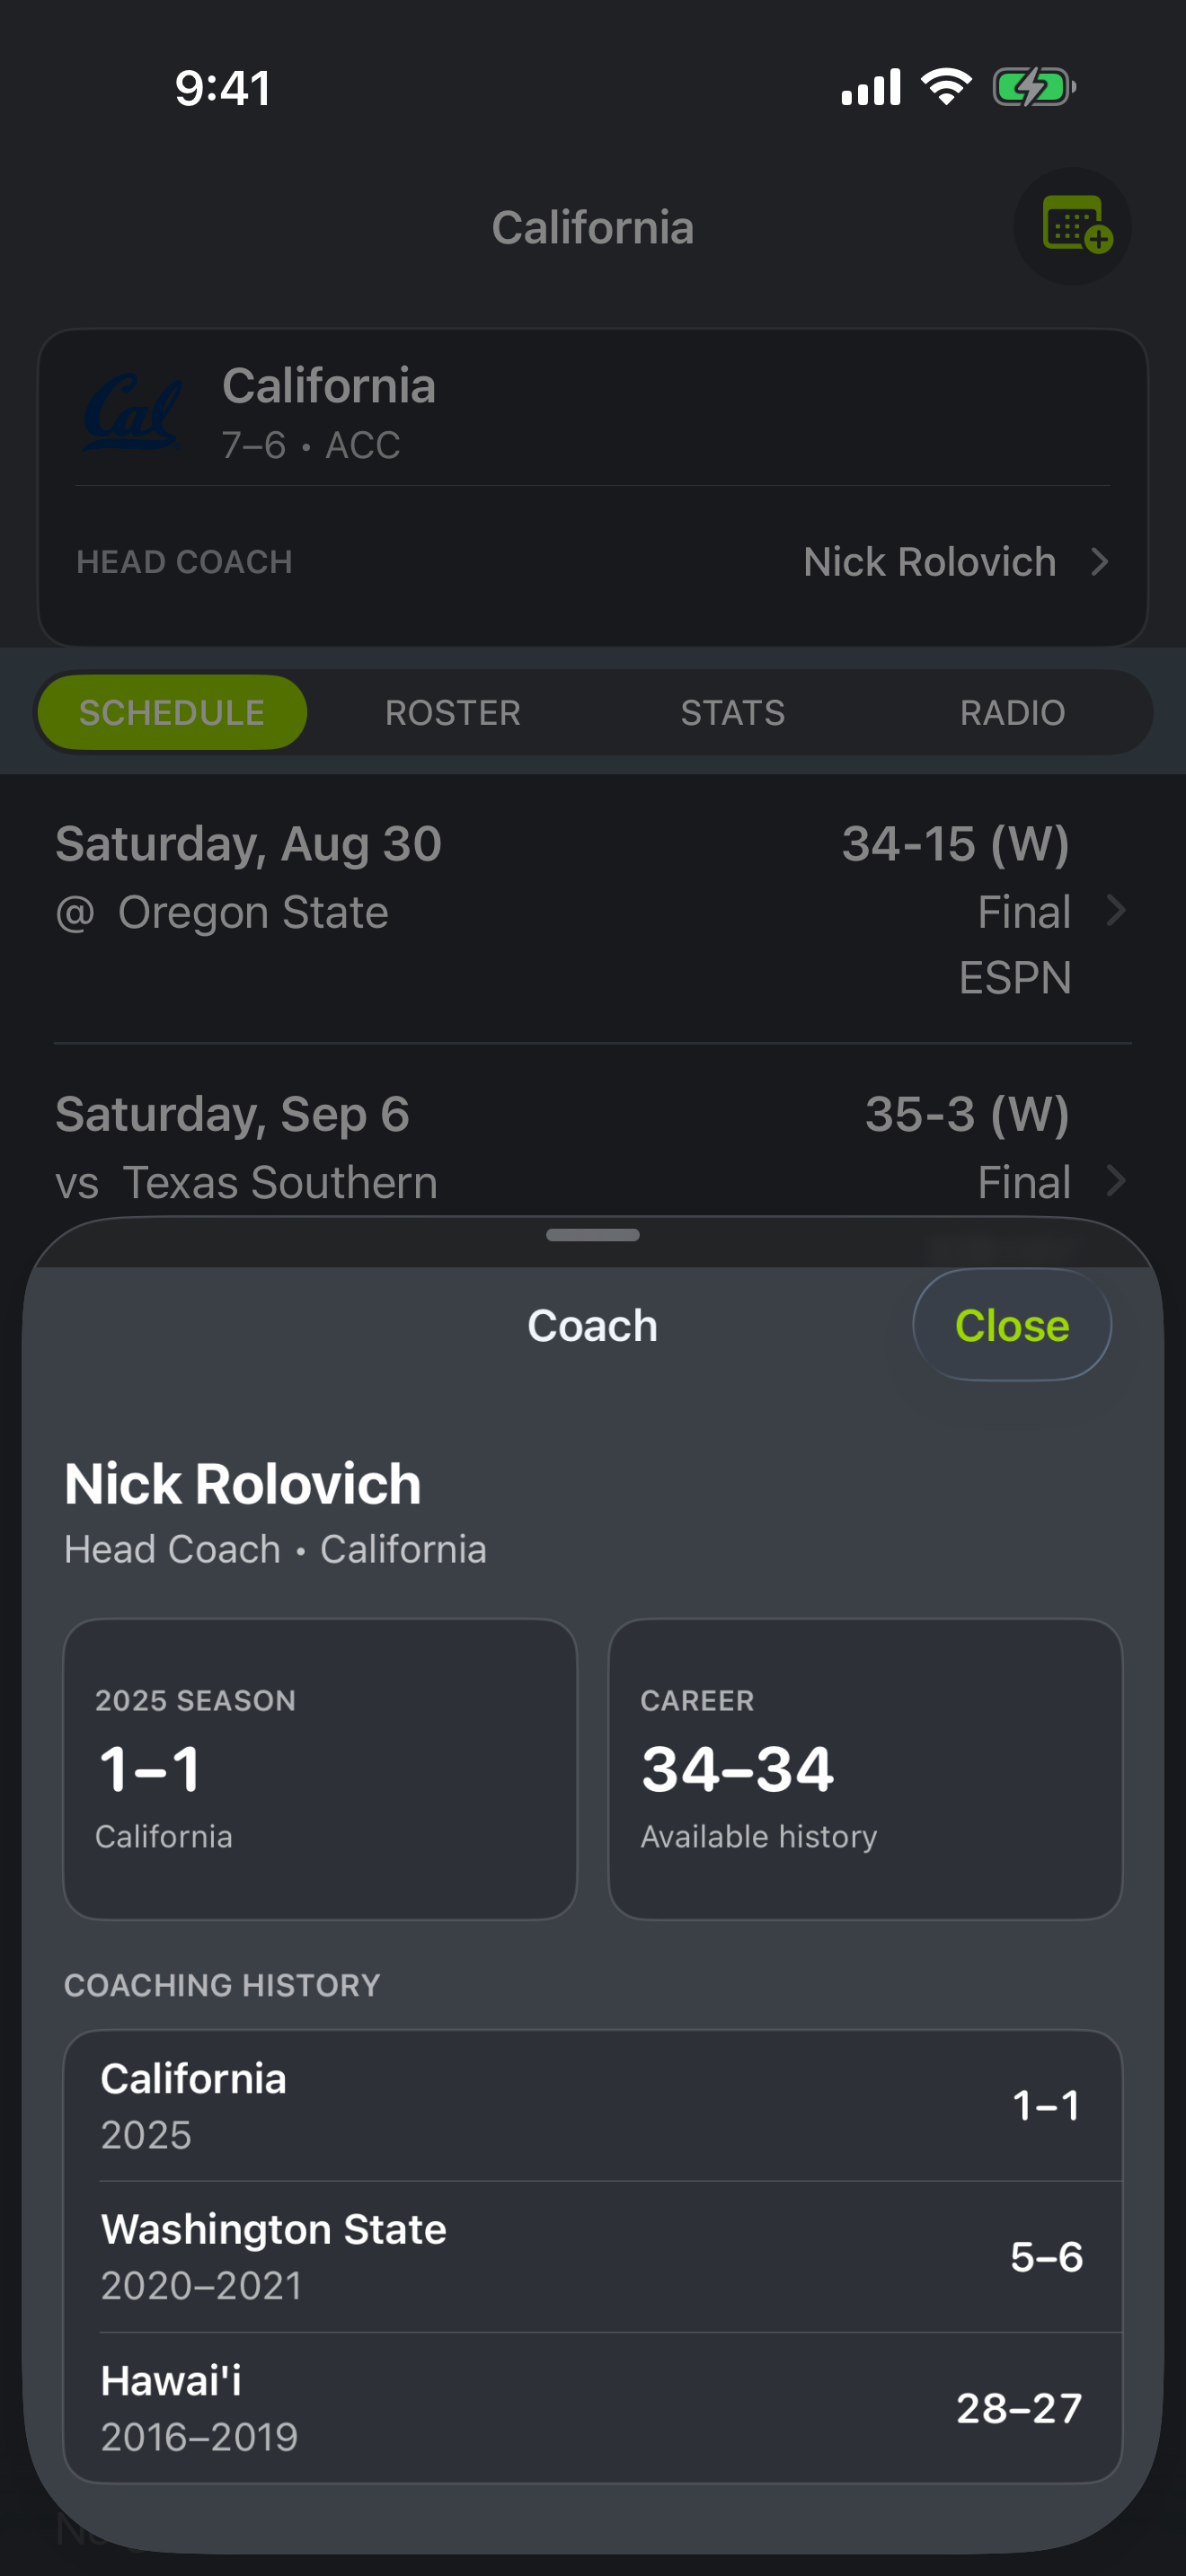Tap the cellular signal bars
The height and width of the screenshot is (2576, 1186).
point(871,87)
